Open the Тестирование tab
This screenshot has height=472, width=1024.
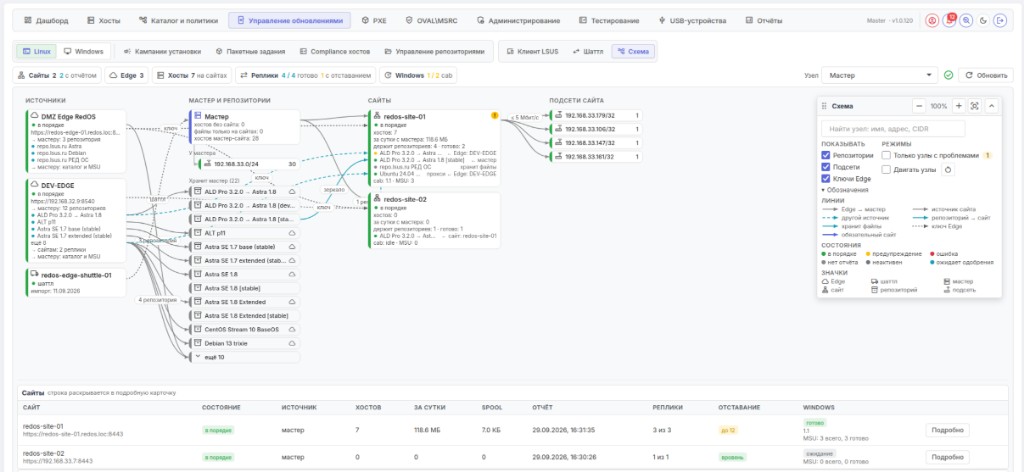[x=609, y=21]
